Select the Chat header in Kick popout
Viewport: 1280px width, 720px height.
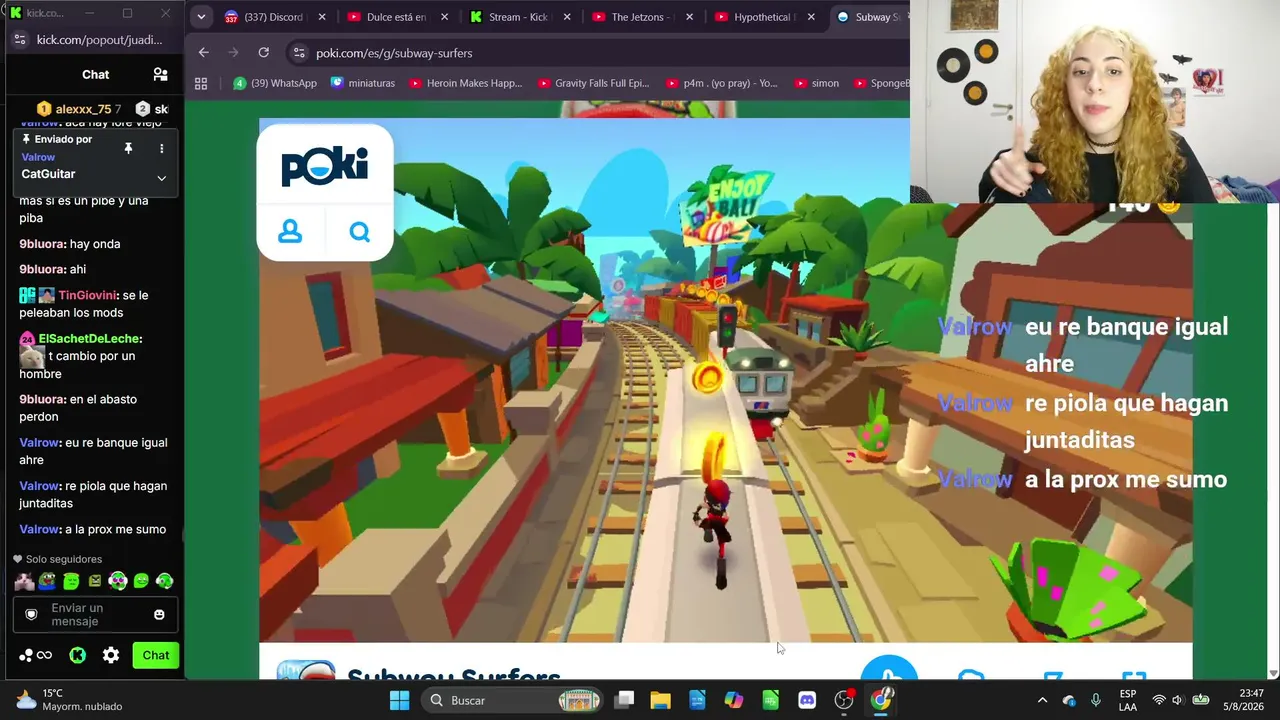point(95,74)
